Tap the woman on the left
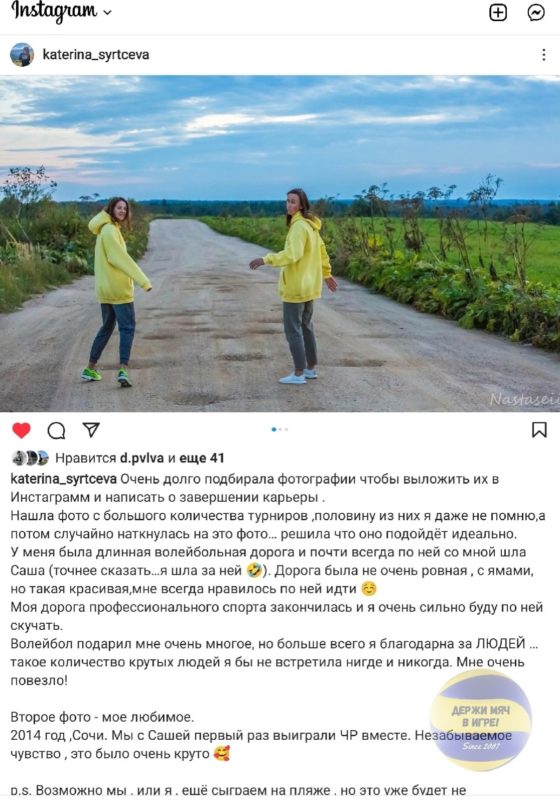The image size is (560, 800). [x=116, y=291]
